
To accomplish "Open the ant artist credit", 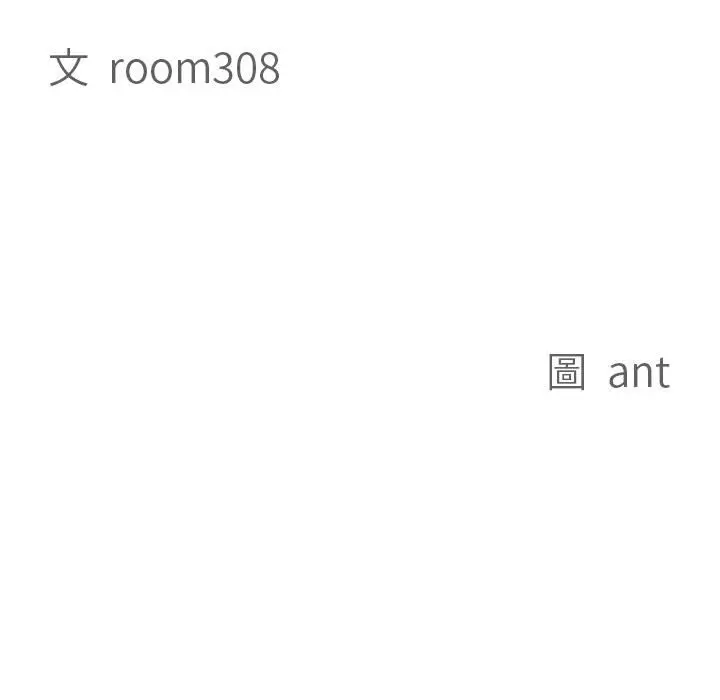I will [x=639, y=373].
